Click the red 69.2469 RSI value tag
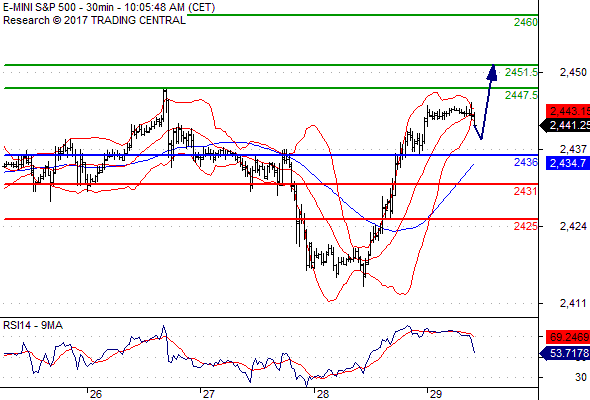 pos(568,337)
